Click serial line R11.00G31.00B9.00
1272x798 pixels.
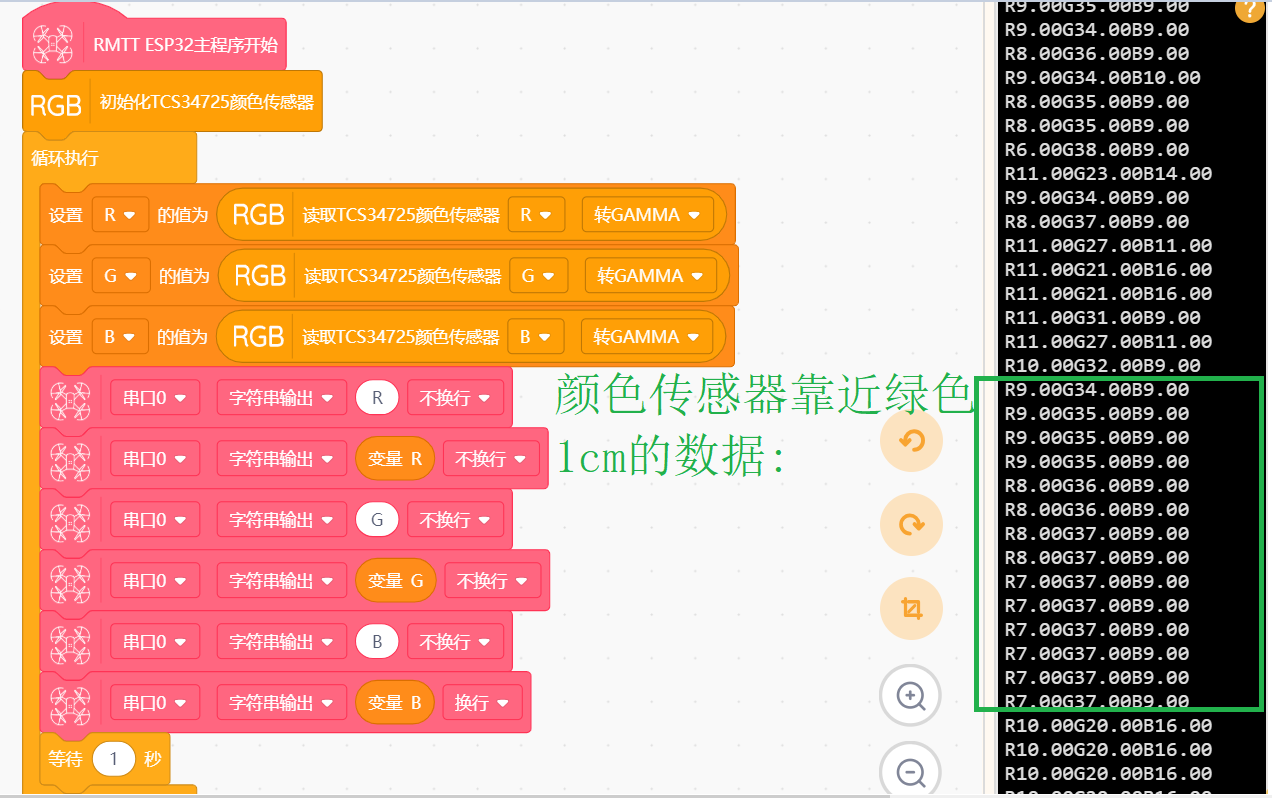click(1103, 318)
